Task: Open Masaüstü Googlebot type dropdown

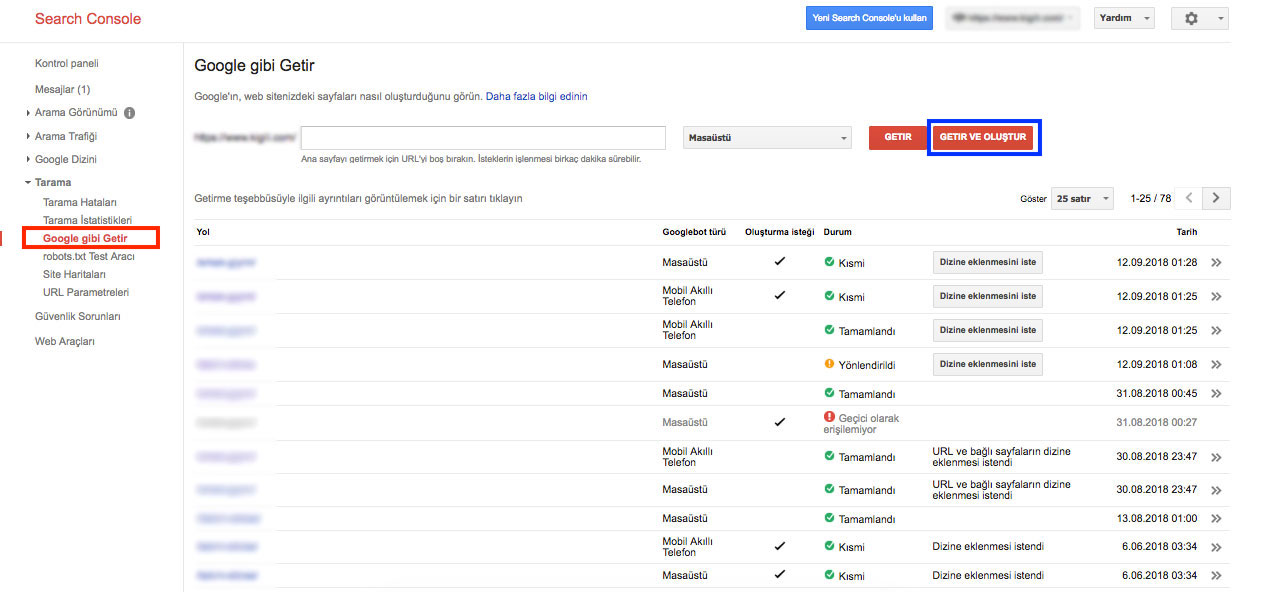Action: (x=768, y=138)
